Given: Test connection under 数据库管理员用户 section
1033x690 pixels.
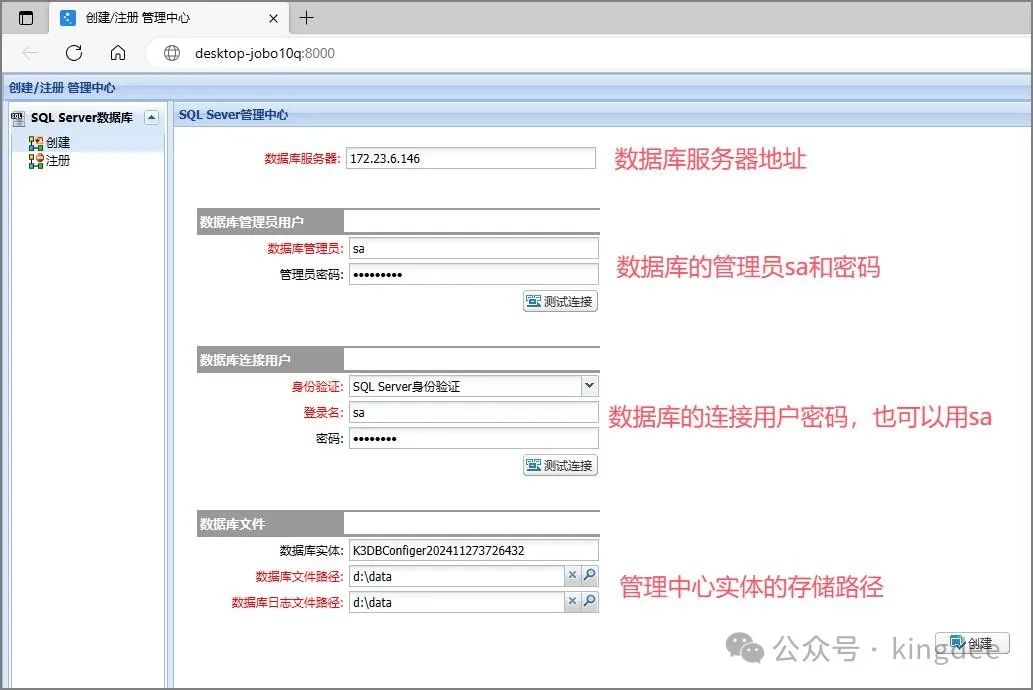Looking at the screenshot, I should click(x=561, y=301).
